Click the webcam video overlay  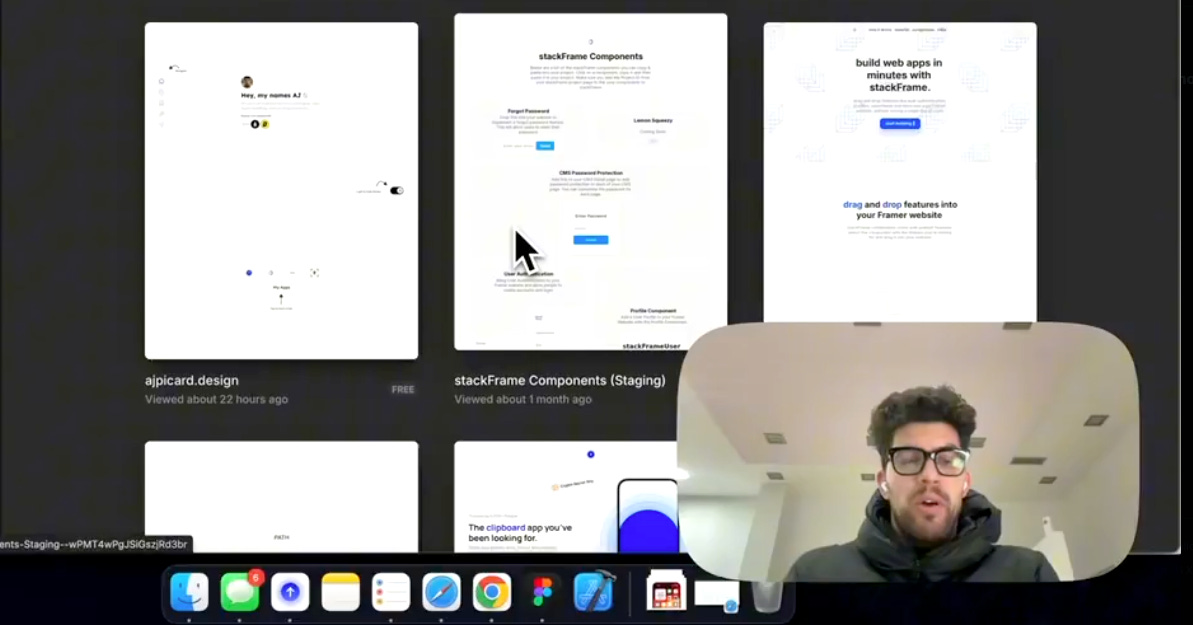click(908, 452)
